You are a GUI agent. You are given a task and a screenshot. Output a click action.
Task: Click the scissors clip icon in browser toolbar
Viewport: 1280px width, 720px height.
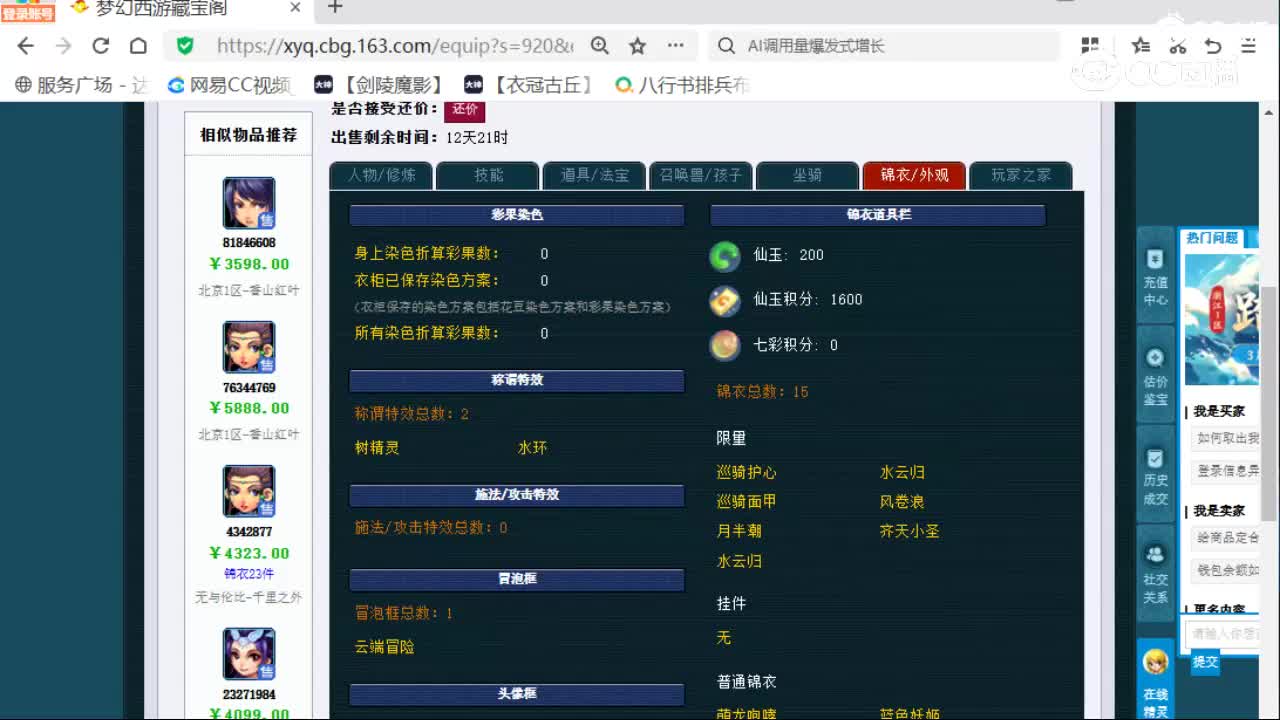pos(1178,45)
